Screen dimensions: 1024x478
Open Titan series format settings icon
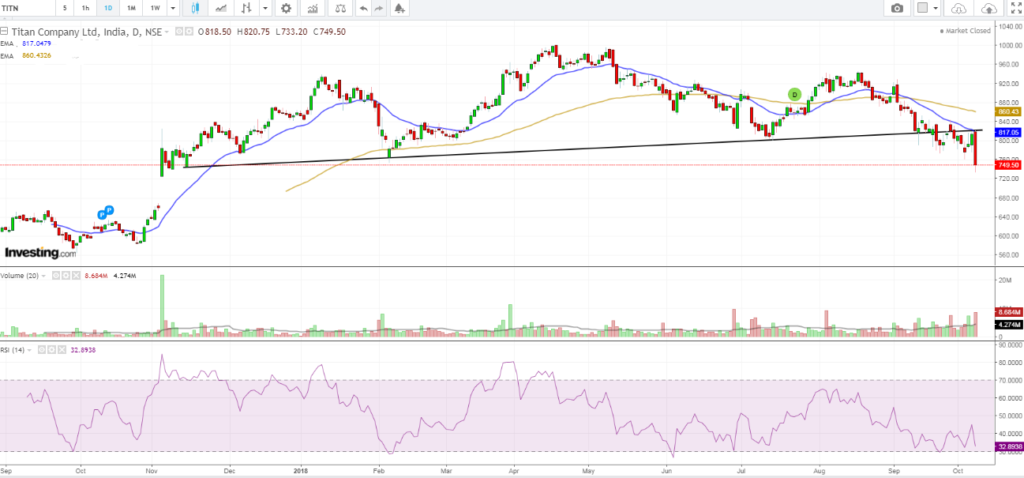[189, 31]
